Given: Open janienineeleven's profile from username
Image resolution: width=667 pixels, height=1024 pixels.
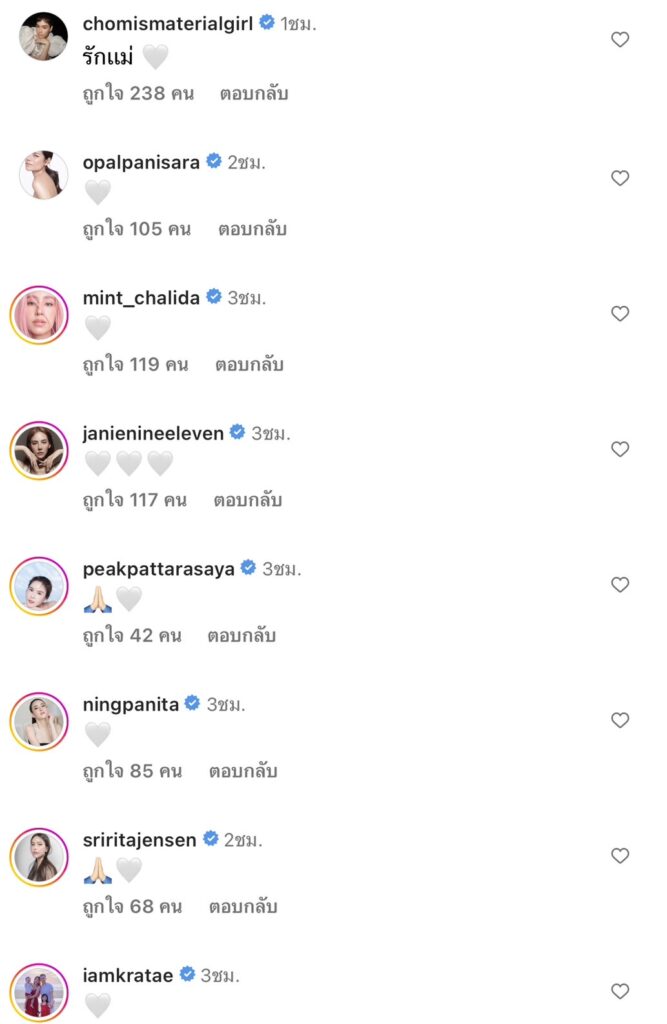Looking at the screenshot, I should pyautogui.click(x=153, y=433).
